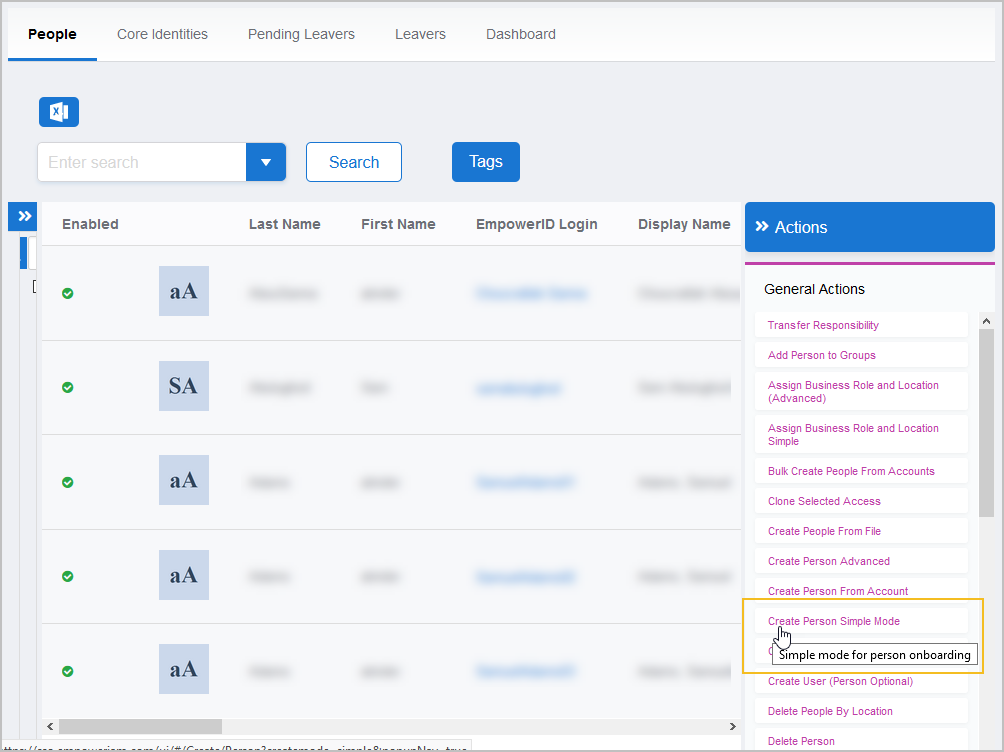This screenshot has height=752, width=1004.
Task: Click Bulk Create People From Accounts
Action: [851, 471]
